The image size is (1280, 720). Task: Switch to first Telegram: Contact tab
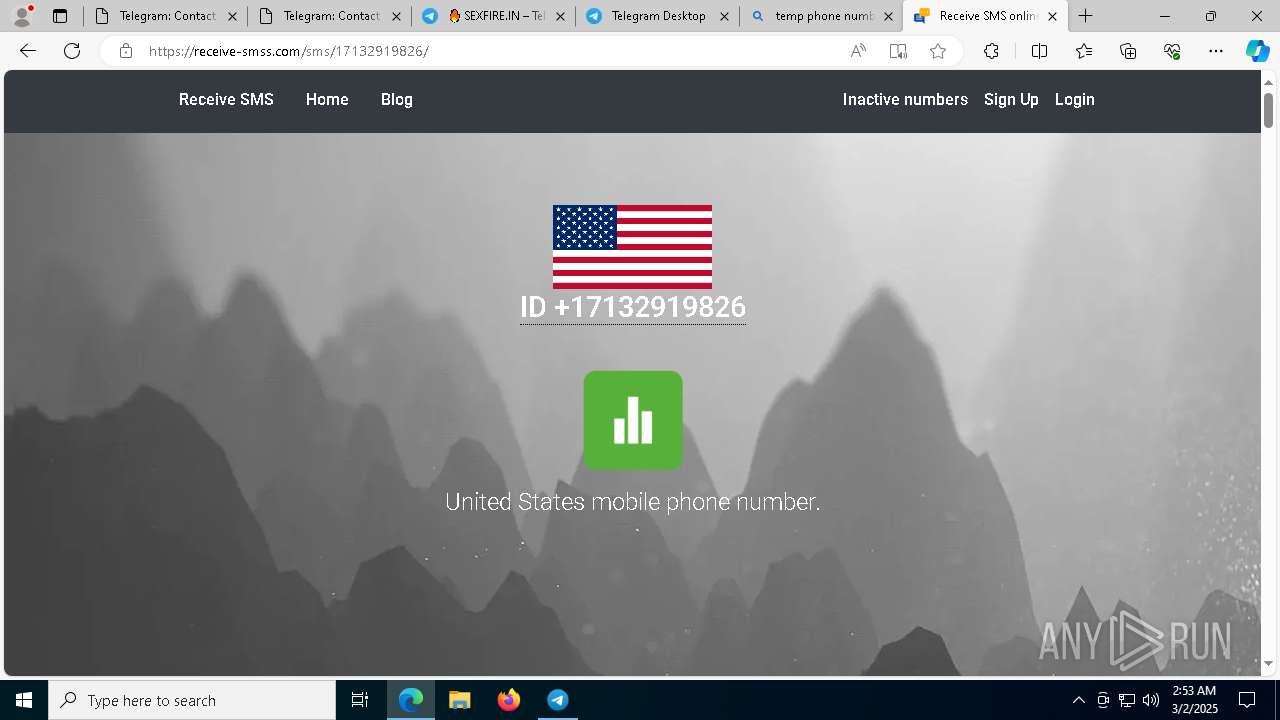click(x=165, y=16)
